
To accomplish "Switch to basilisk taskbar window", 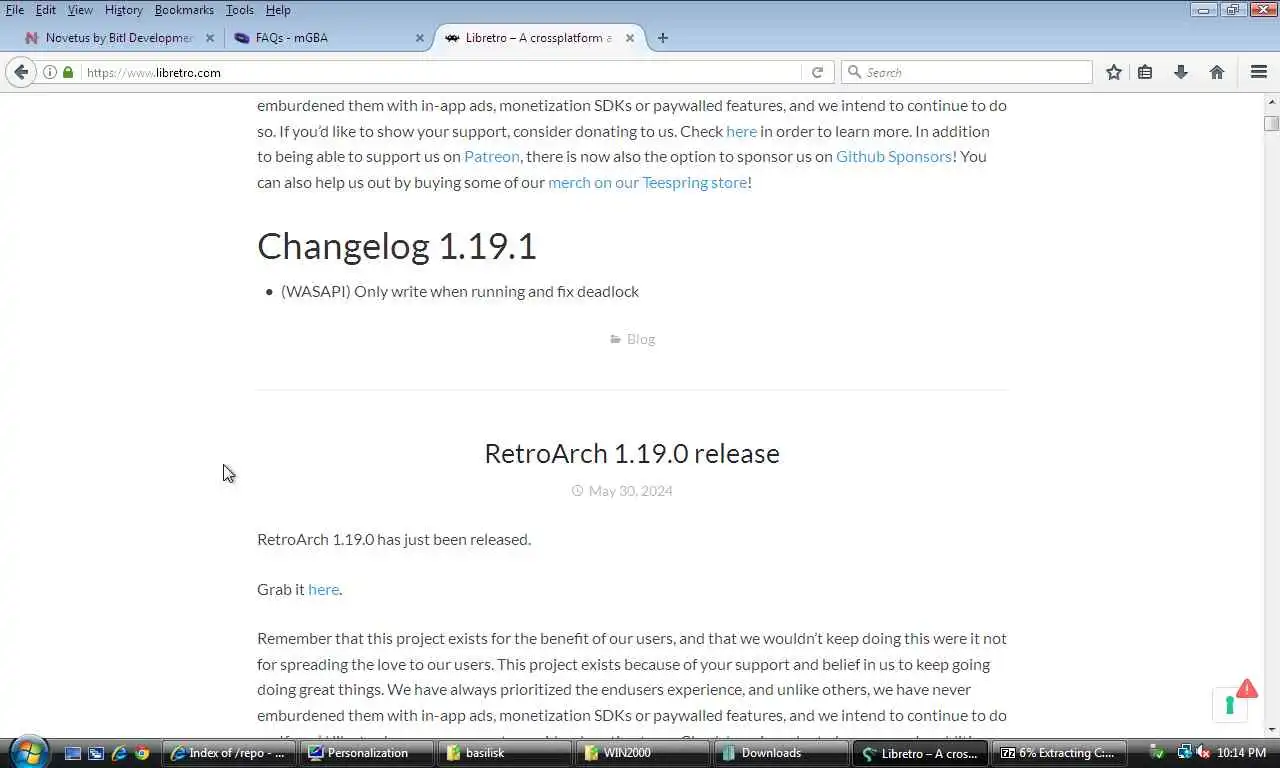I will coord(507,753).
